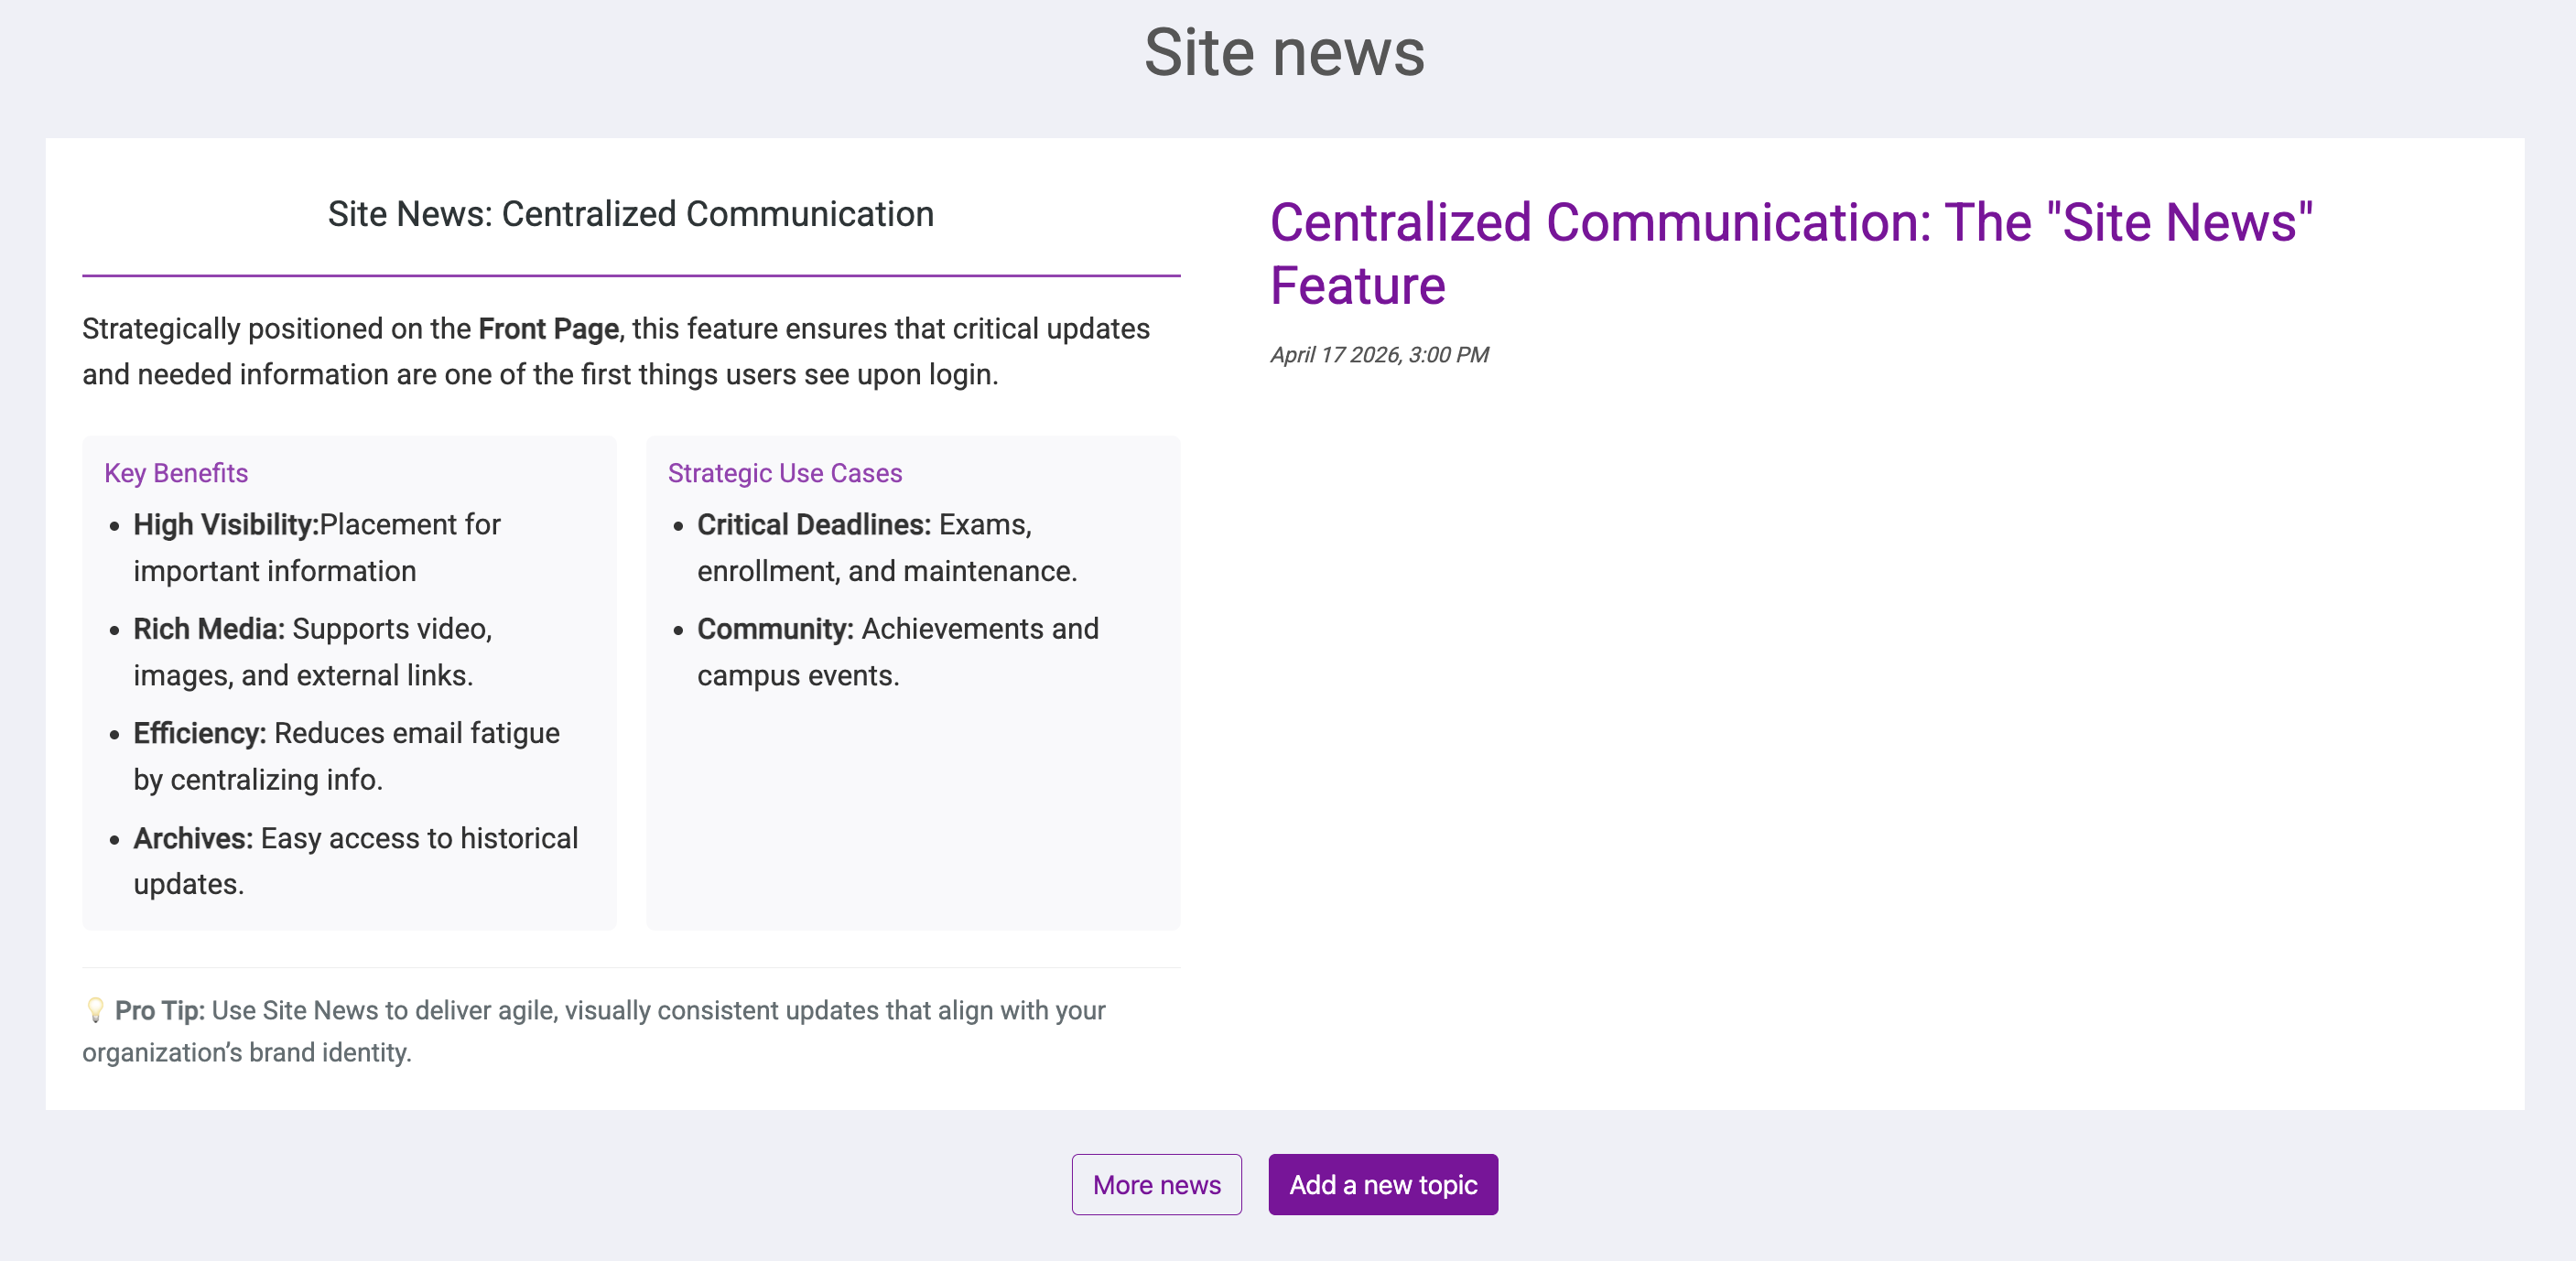Click the Critical Deadlines bullet label
Screen dimensions: 2576x1261
(x=813, y=525)
